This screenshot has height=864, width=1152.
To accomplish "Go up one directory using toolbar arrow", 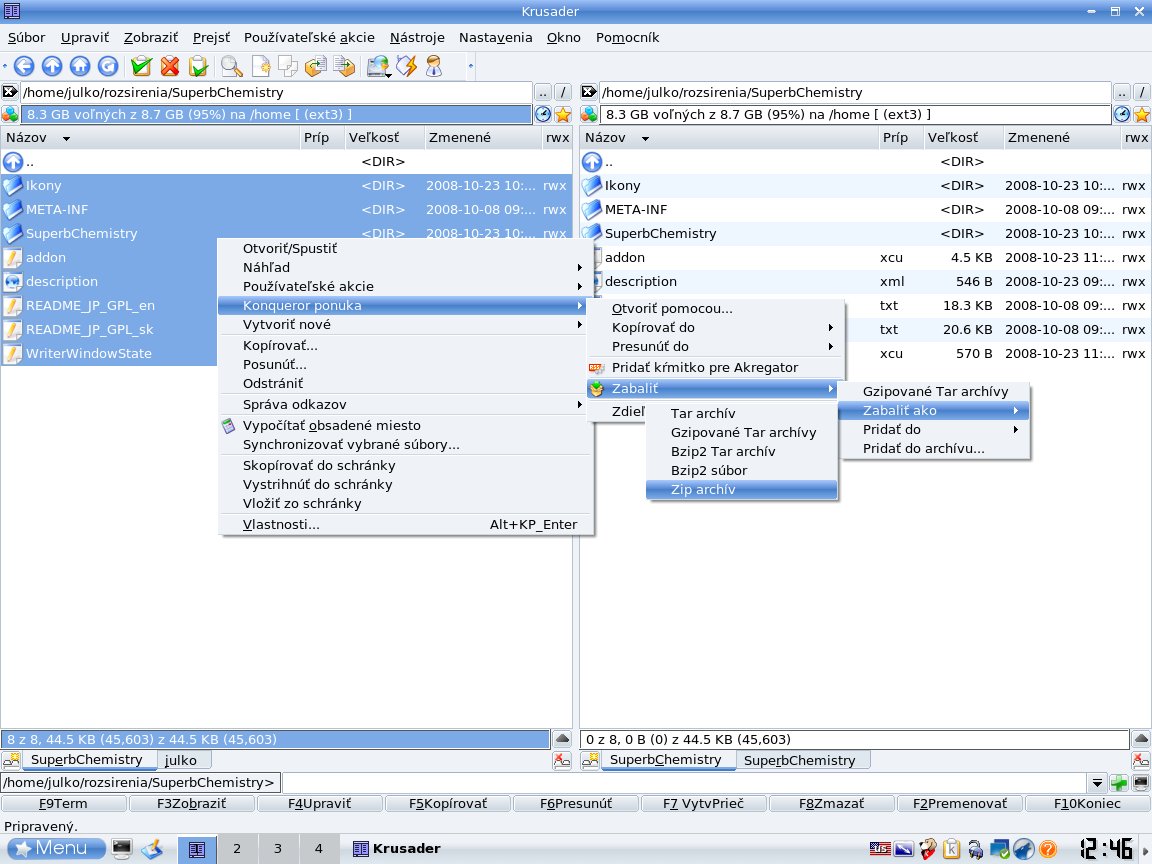I will point(52,66).
